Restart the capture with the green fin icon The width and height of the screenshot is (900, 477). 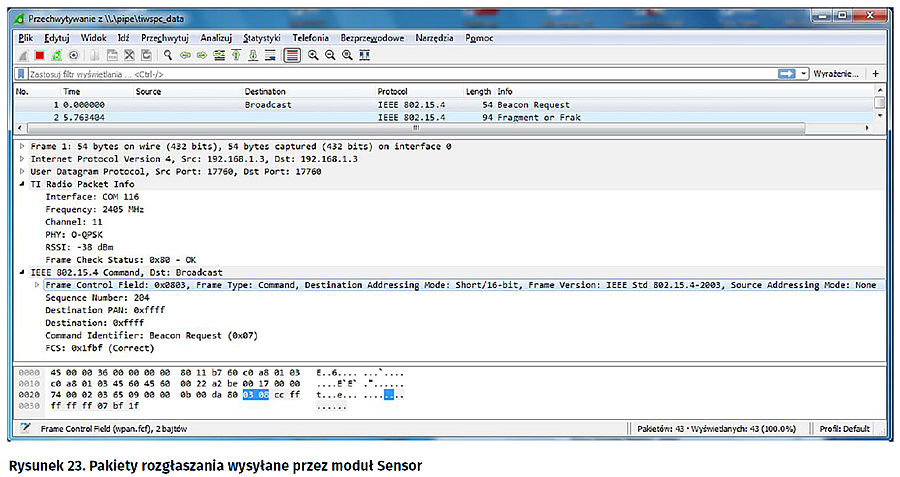pos(56,55)
